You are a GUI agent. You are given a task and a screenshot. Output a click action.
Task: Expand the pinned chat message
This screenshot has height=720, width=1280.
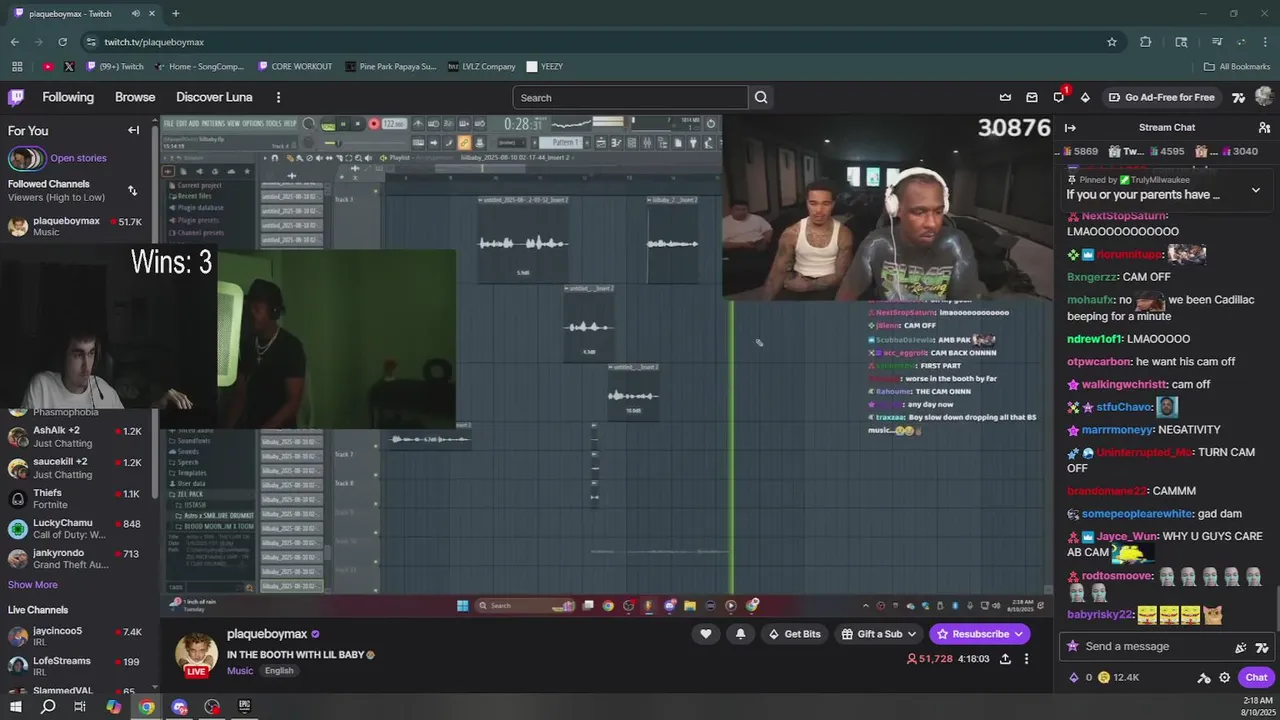(x=1256, y=190)
